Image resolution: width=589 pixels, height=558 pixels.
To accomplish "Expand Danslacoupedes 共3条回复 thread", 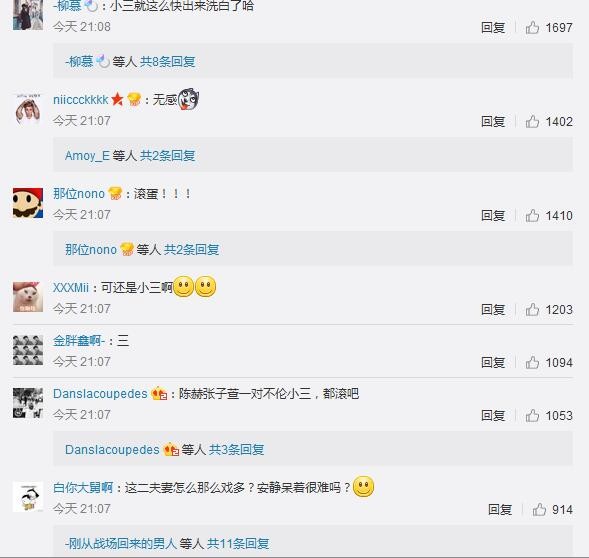I will (x=236, y=449).
